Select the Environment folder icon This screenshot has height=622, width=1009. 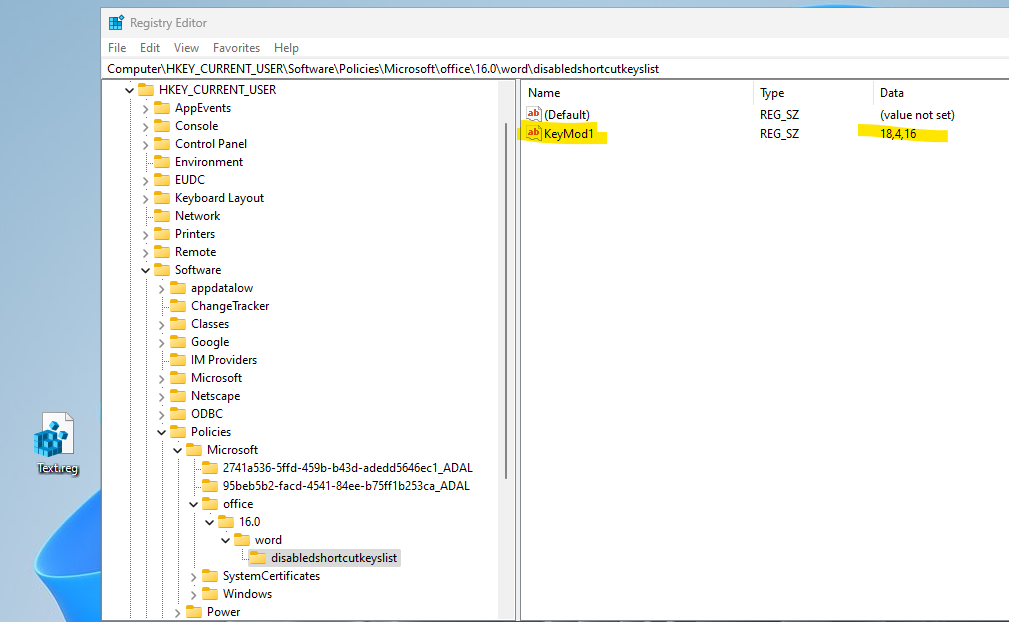(x=162, y=161)
